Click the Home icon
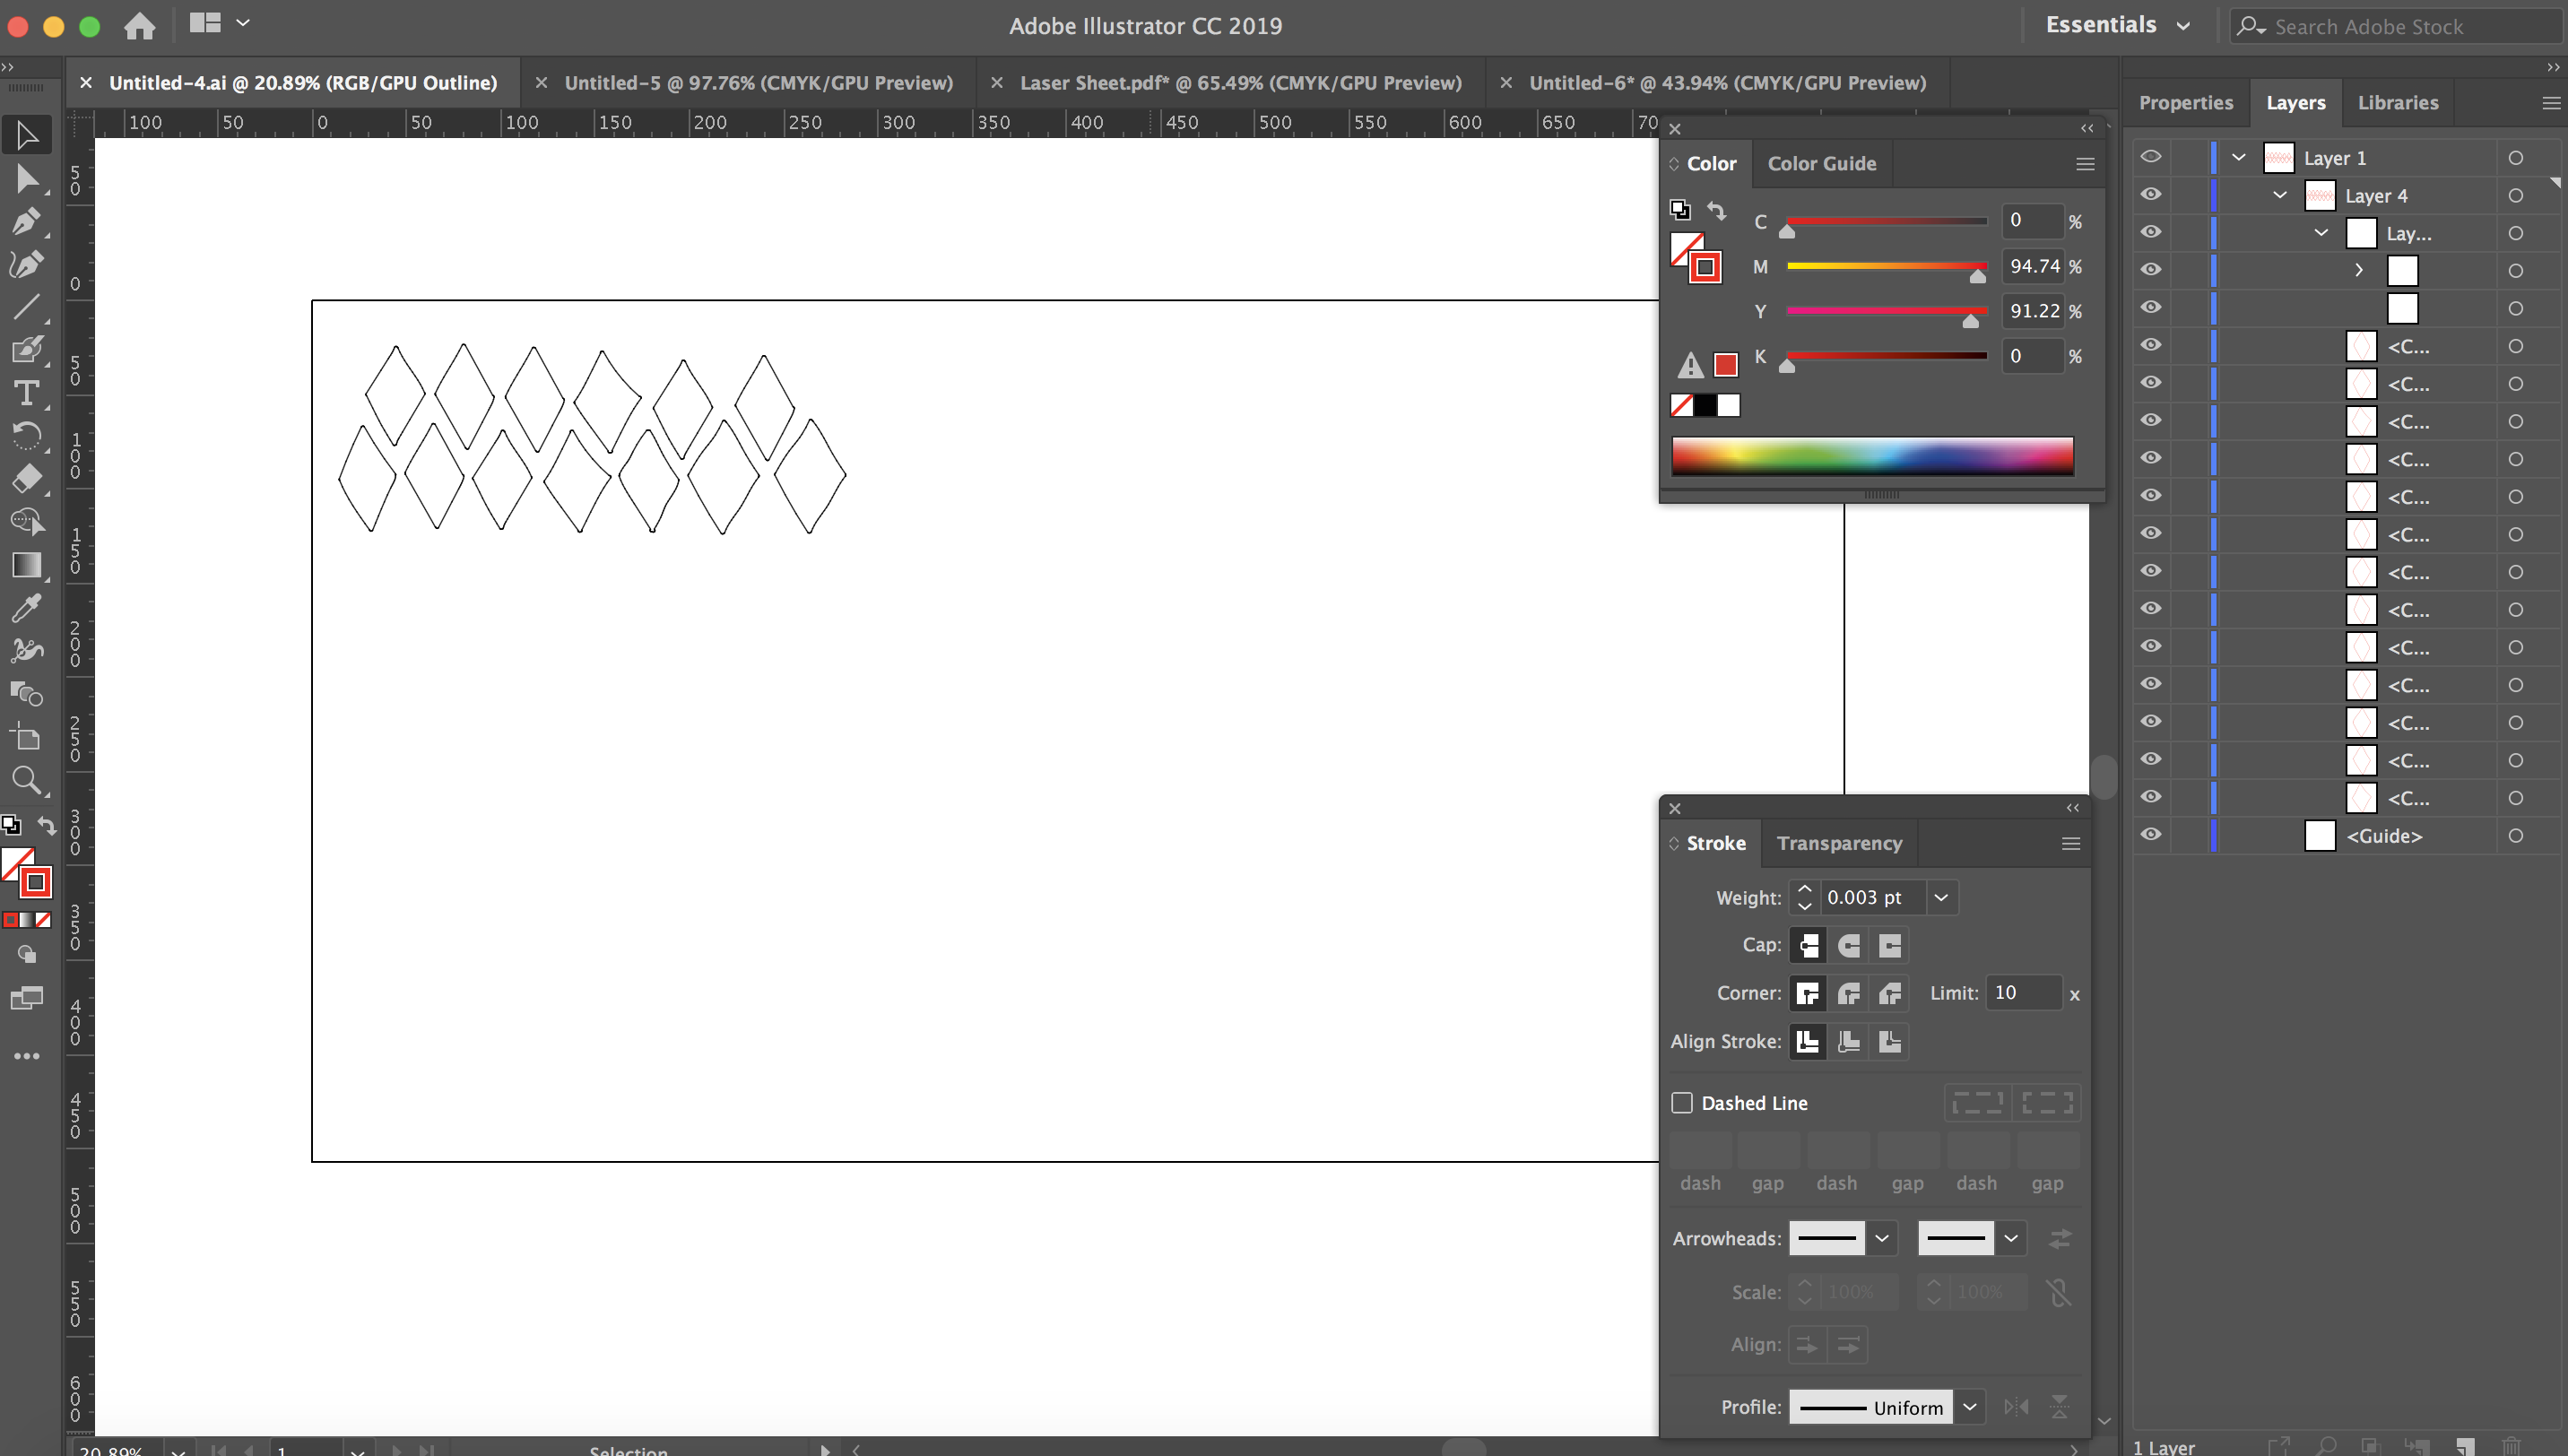The height and width of the screenshot is (1456, 2568). coord(139,25)
